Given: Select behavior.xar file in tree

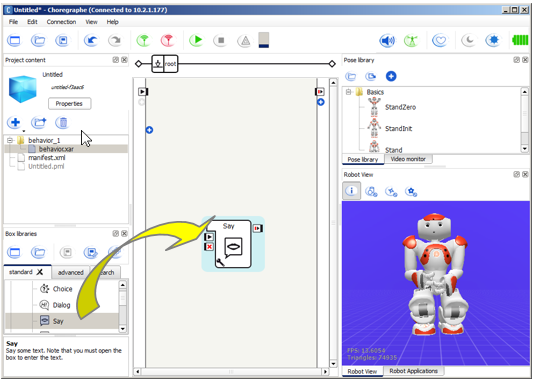Looking at the screenshot, I should tap(56, 149).
